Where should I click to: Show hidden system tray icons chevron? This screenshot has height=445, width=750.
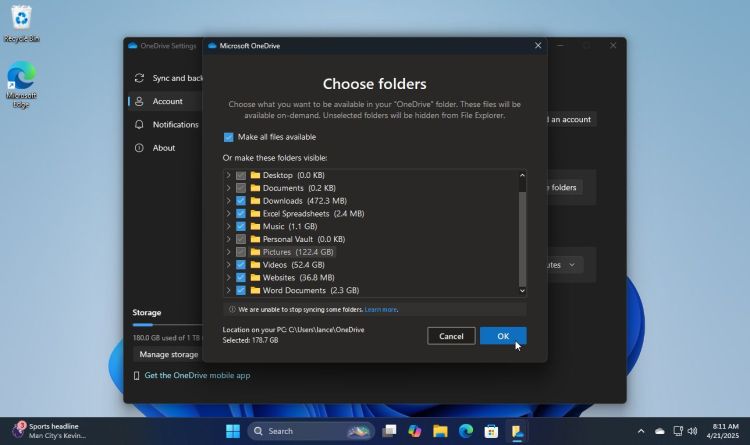[641, 431]
